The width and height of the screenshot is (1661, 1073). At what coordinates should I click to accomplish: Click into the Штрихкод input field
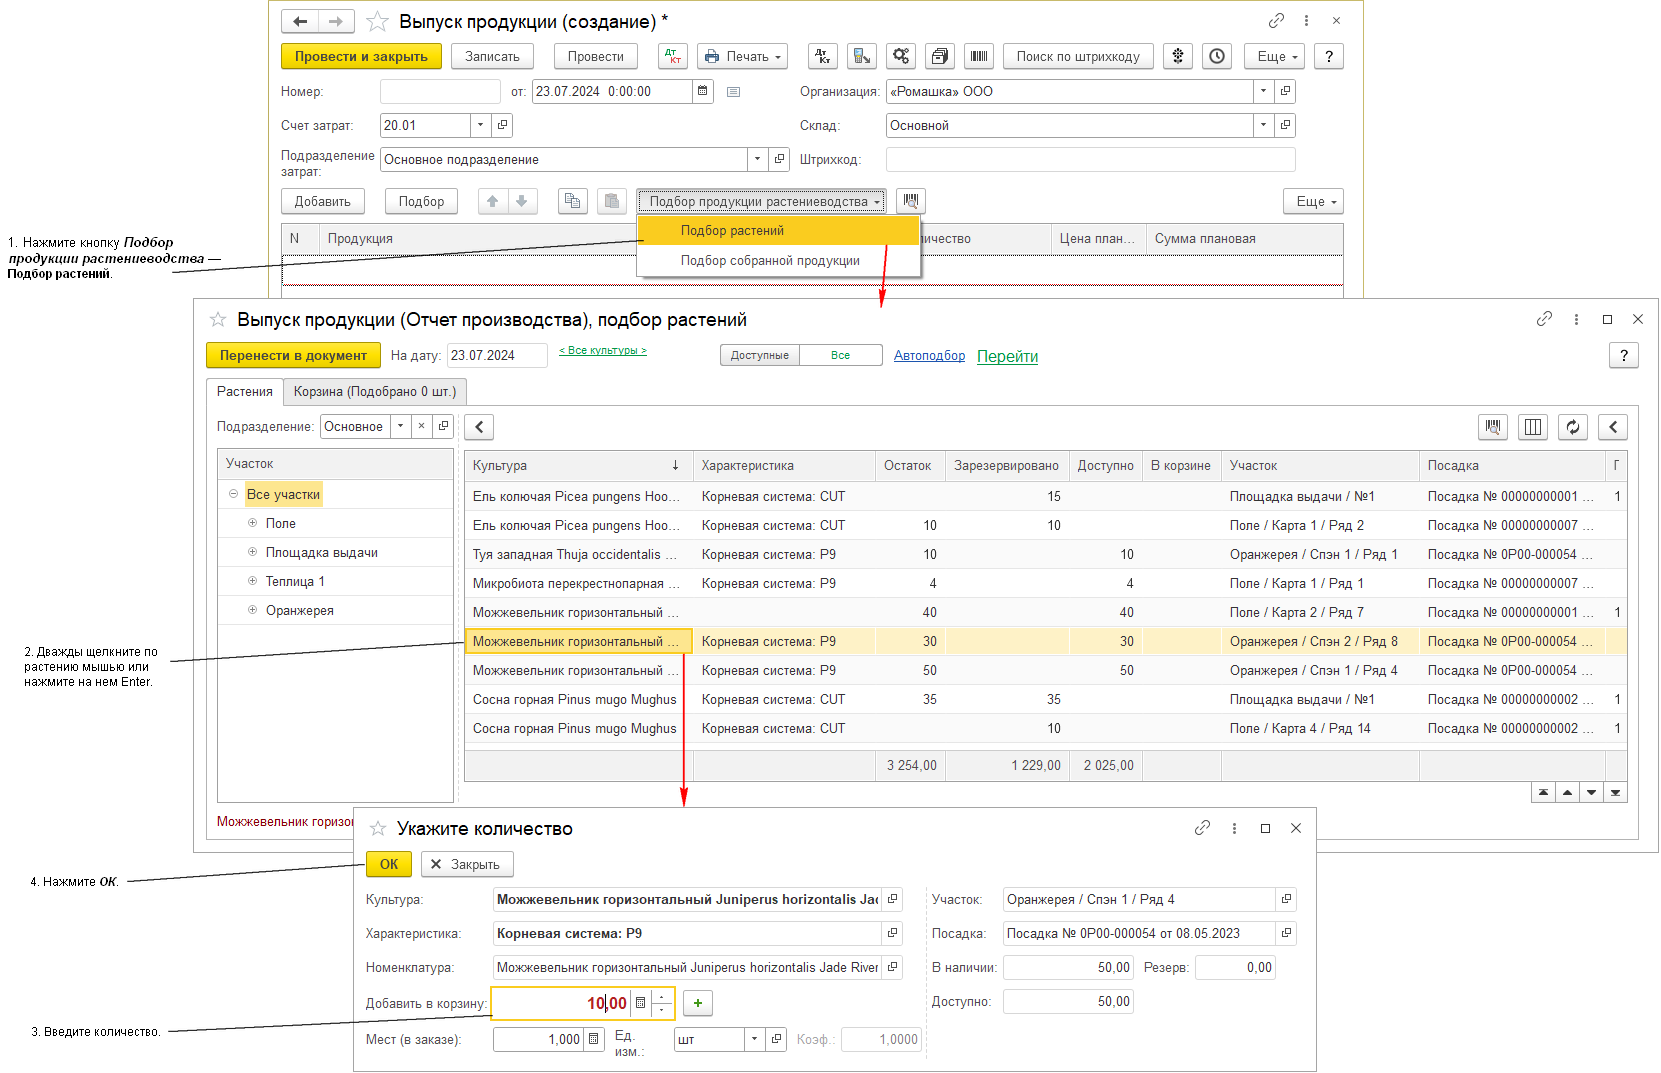1090,159
